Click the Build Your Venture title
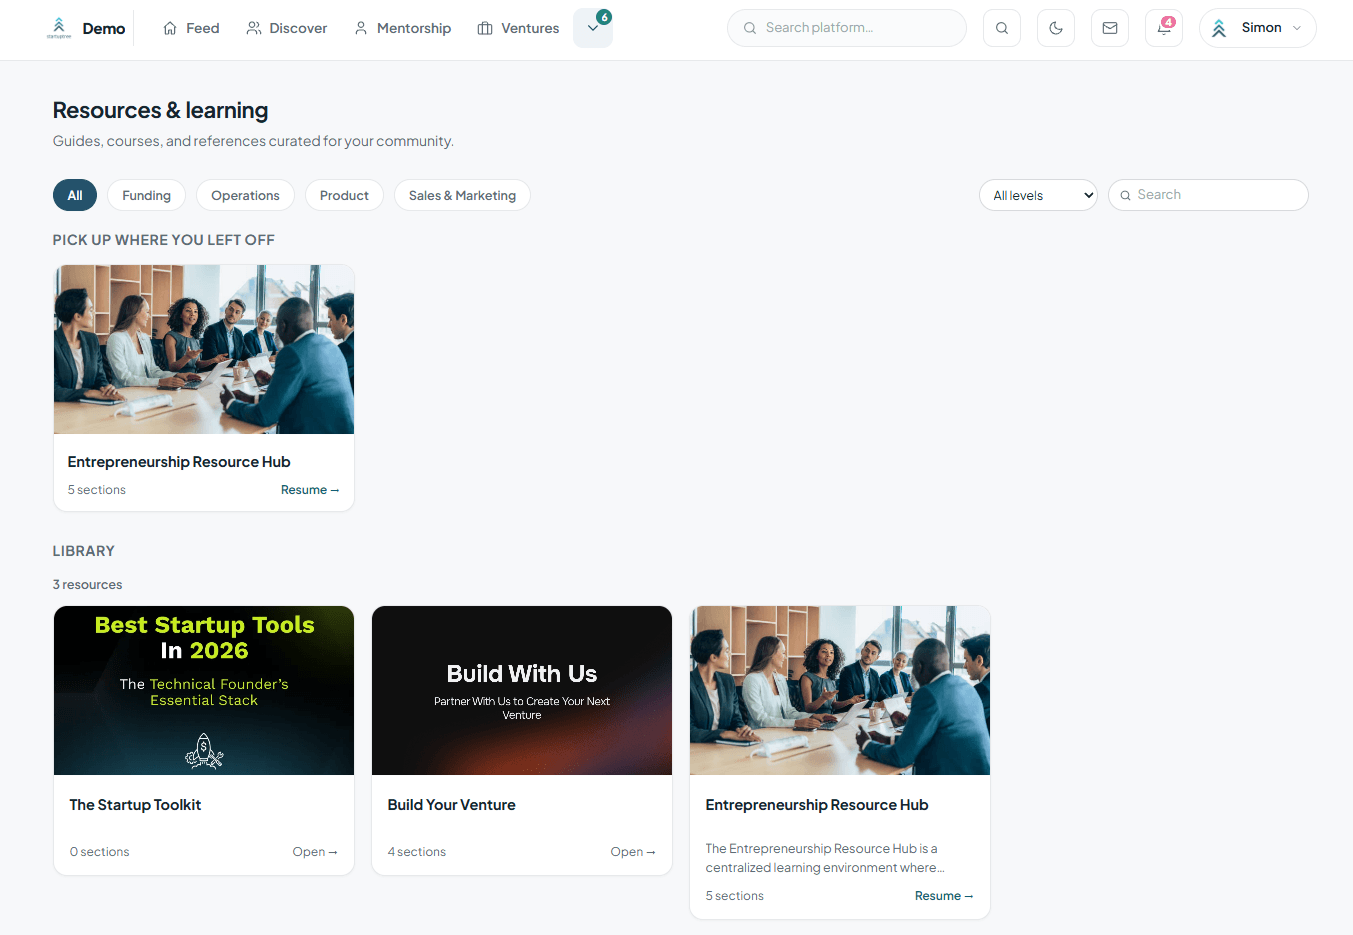 click(452, 805)
